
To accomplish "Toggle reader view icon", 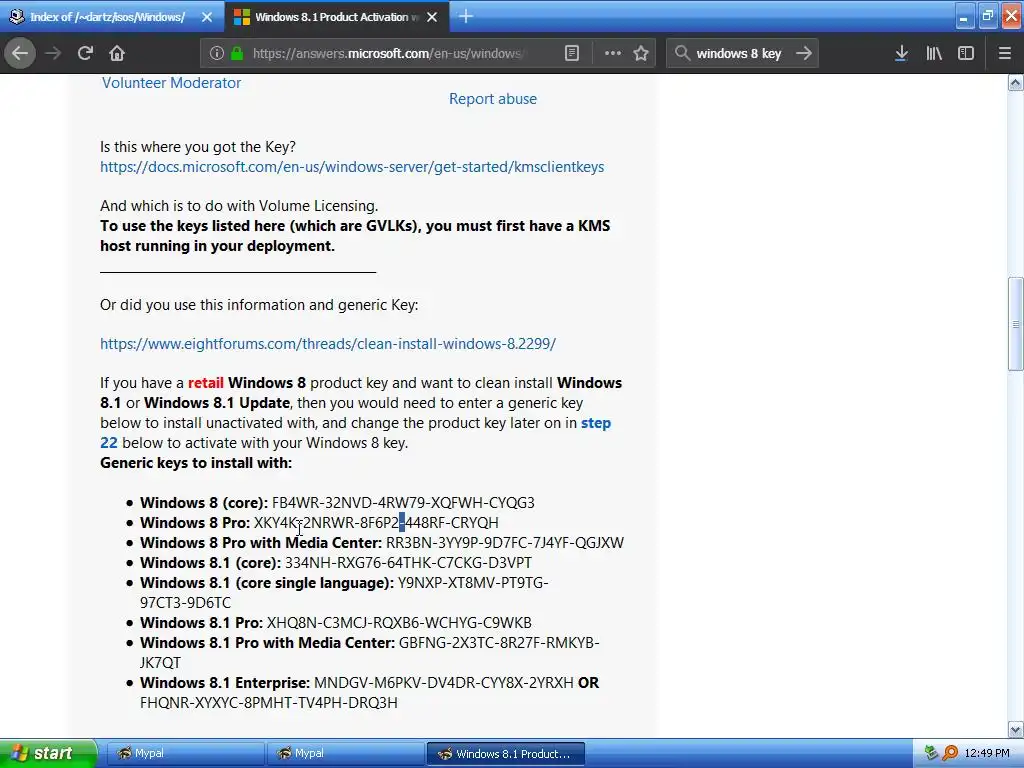I will tap(571, 53).
